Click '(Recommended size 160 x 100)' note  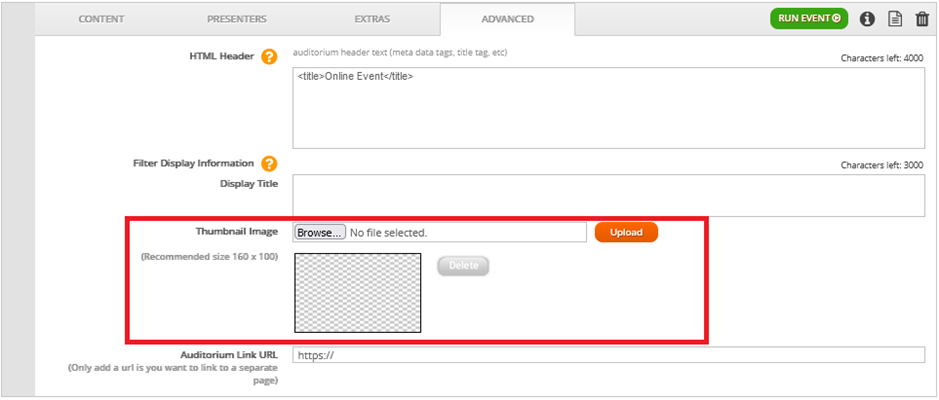209,257
